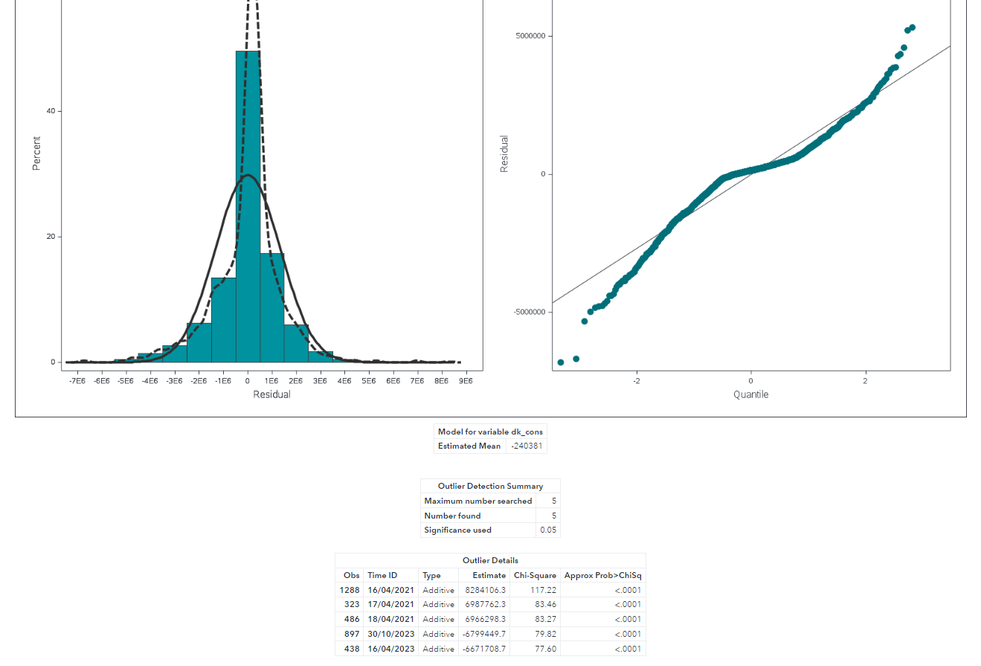981x666 pixels.
Task: Select the Time ID cell 16/04/2023
Action: coord(391,649)
